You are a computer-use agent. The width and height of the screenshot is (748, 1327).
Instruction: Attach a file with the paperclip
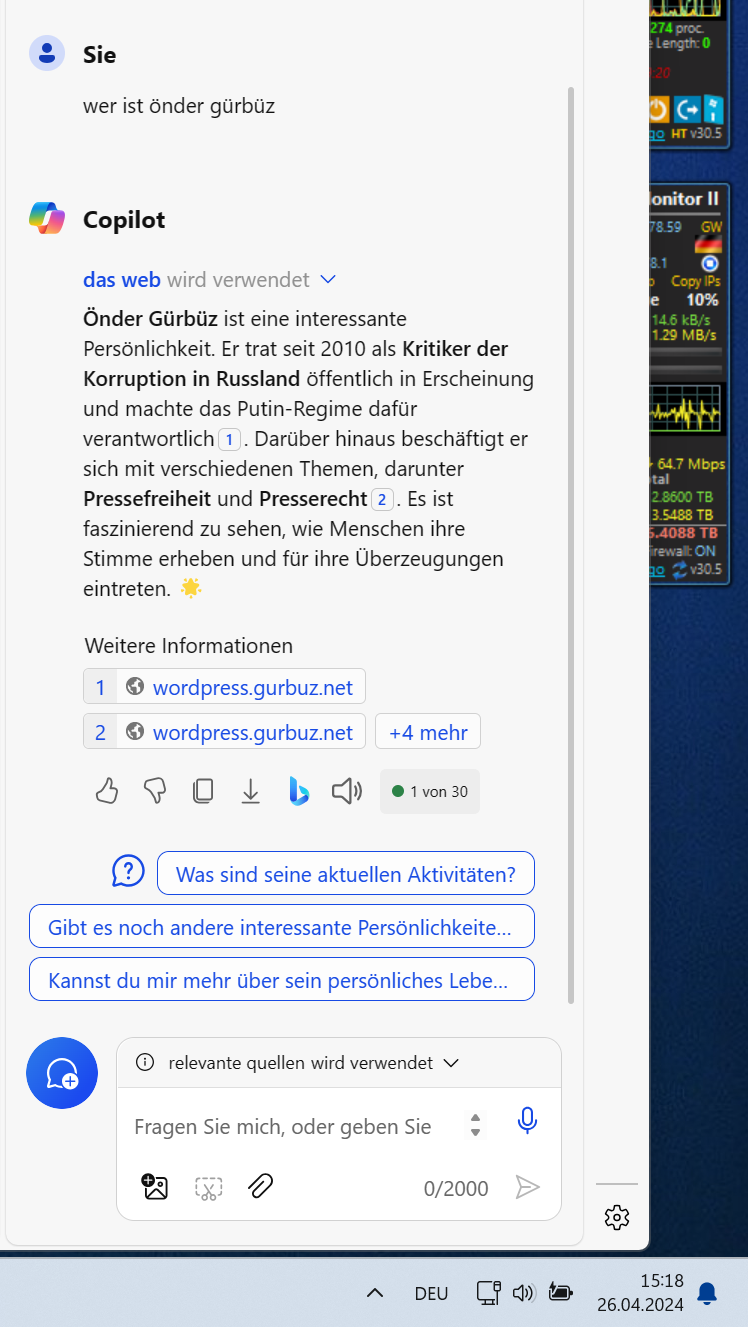(260, 1187)
